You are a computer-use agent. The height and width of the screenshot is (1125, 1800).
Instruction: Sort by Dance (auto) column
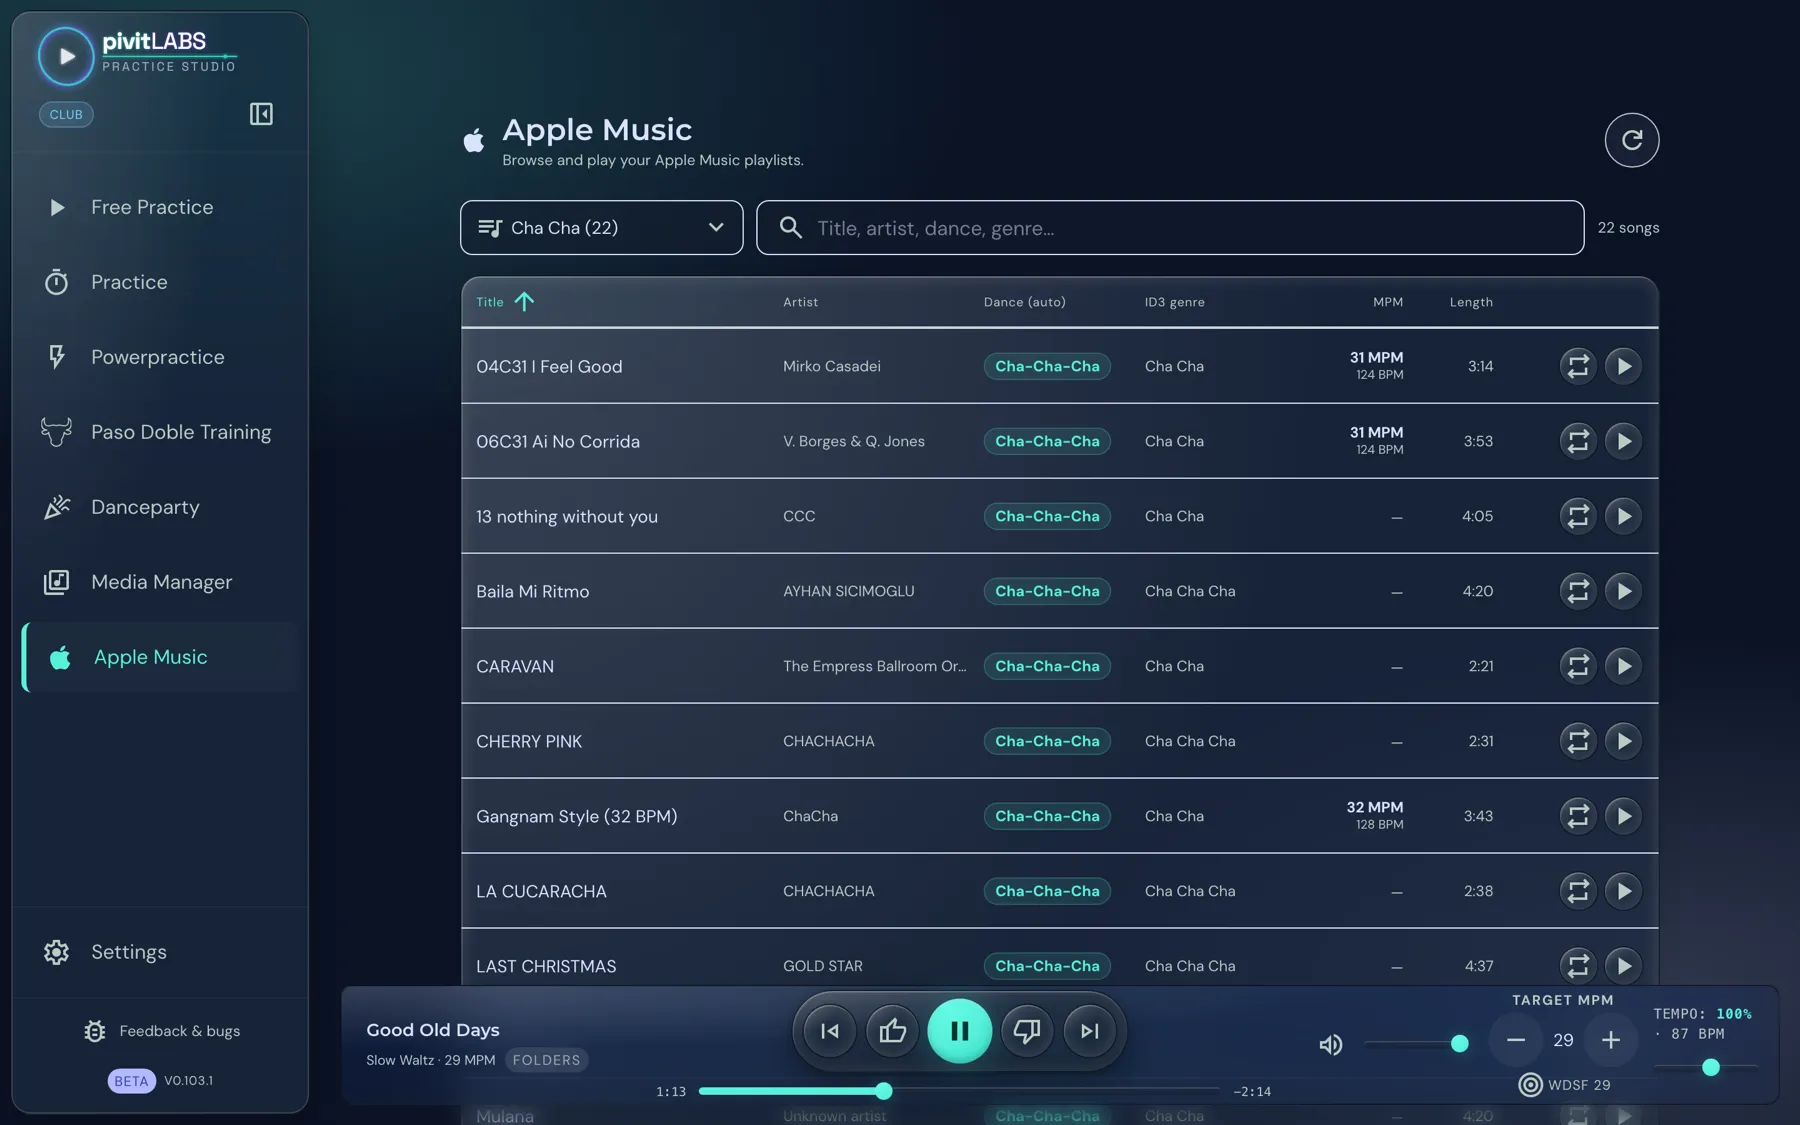click(1024, 302)
